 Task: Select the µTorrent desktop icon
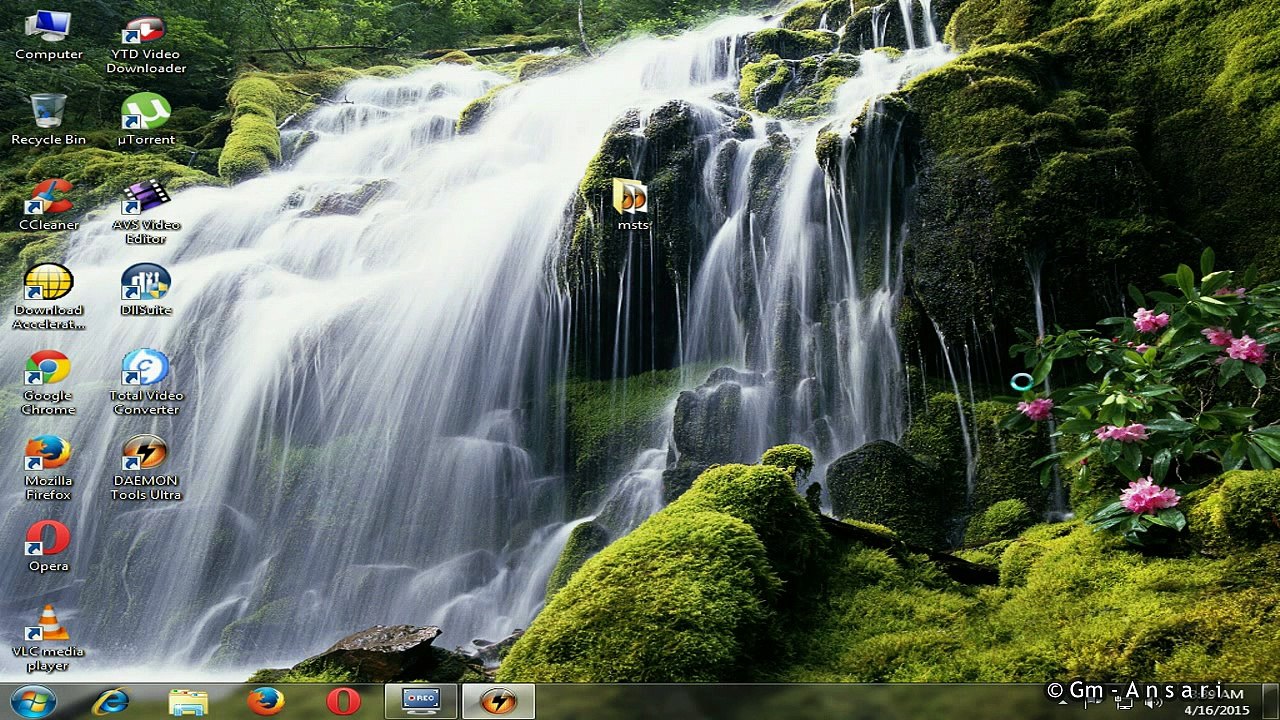[146, 120]
